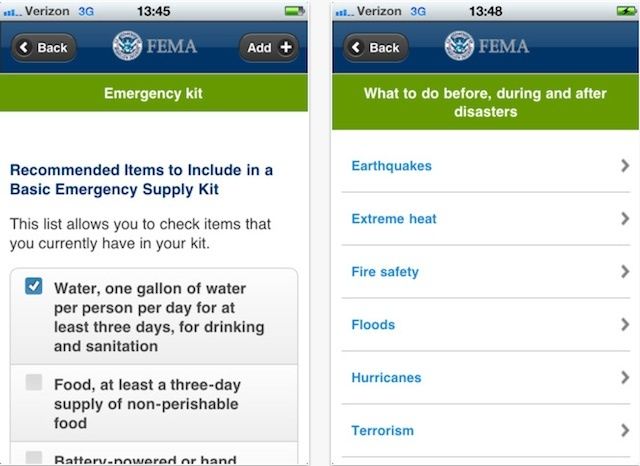Go Back from the Emergency kit screen
The width and height of the screenshot is (640, 466).
pyautogui.click(x=44, y=47)
